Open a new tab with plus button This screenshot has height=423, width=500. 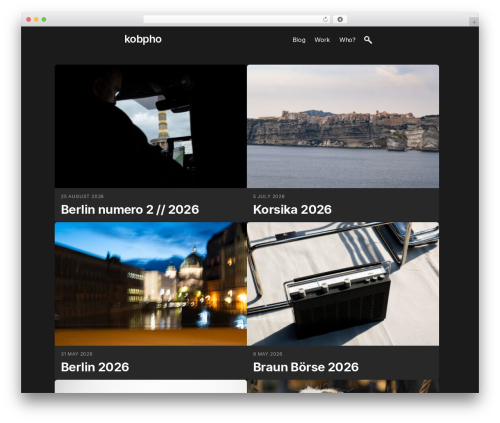pyautogui.click(x=474, y=22)
